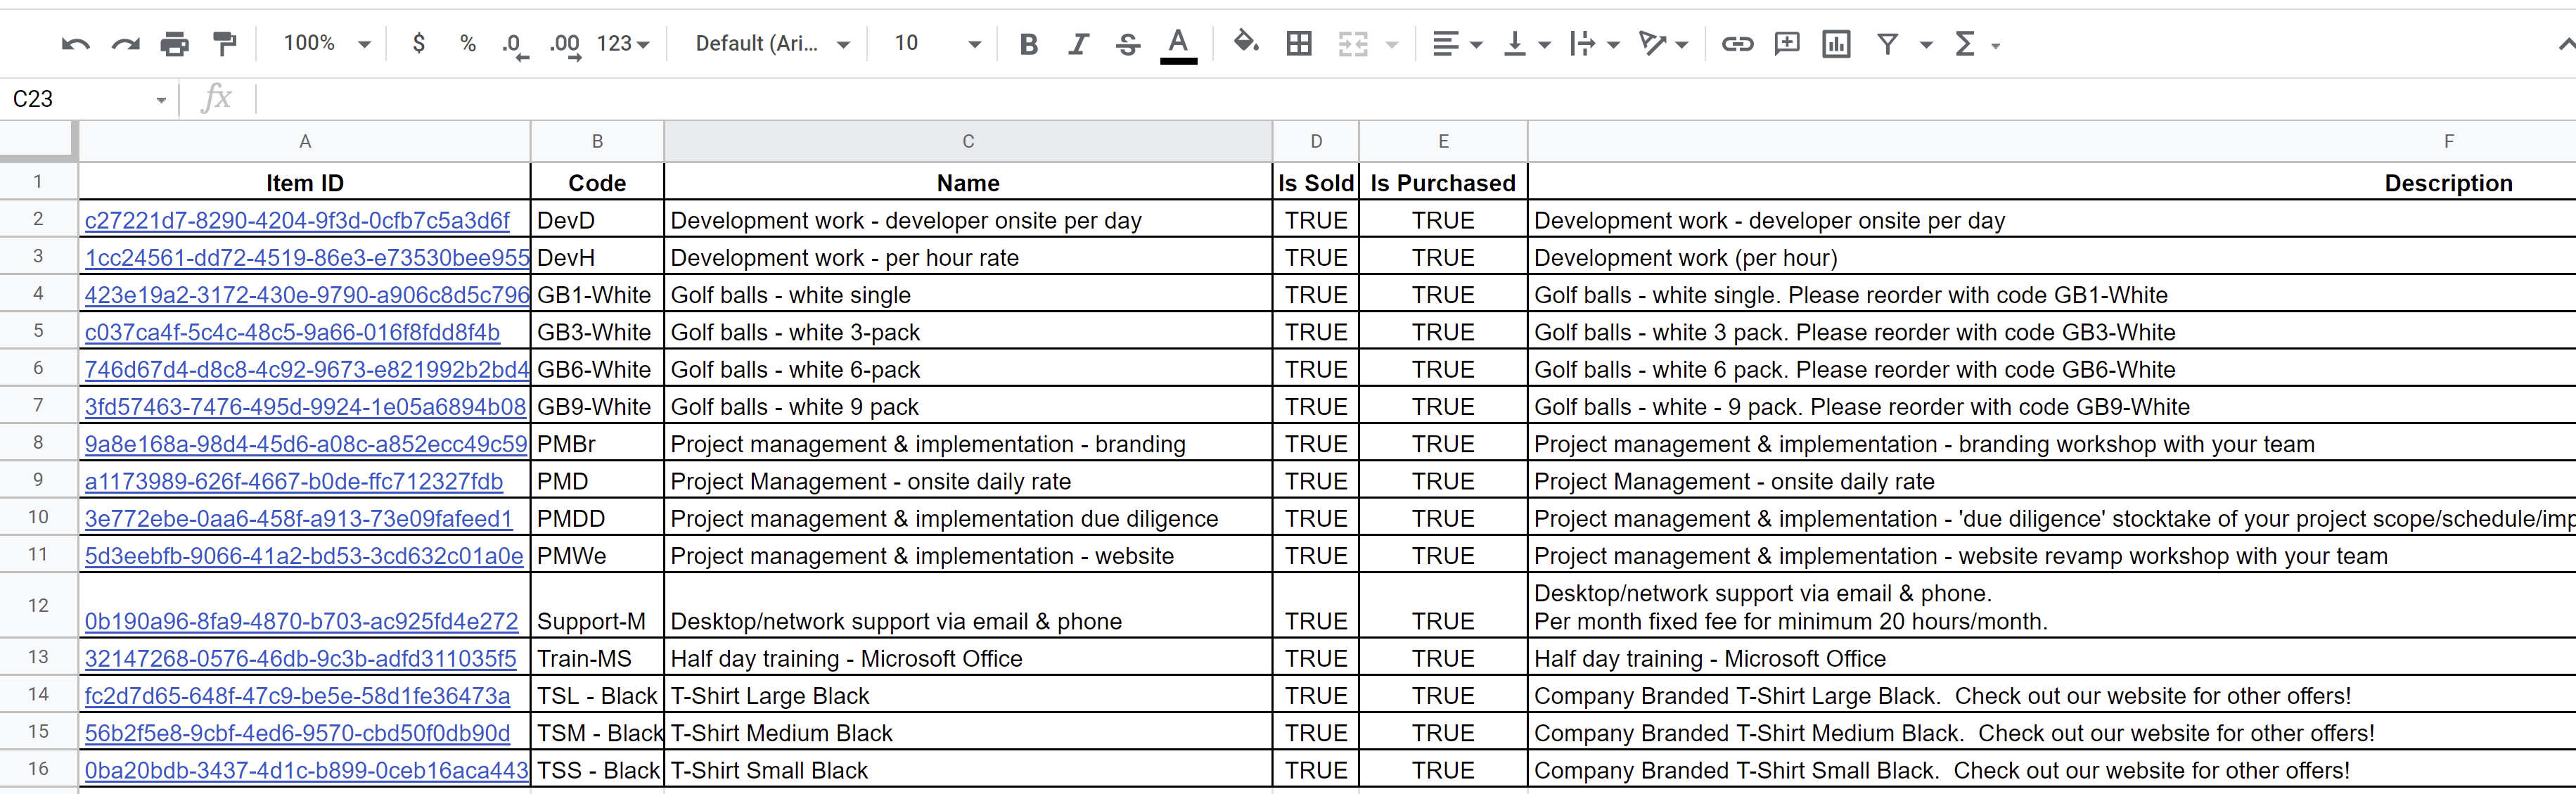Toggle Strikethrough formatting

pos(1128,44)
